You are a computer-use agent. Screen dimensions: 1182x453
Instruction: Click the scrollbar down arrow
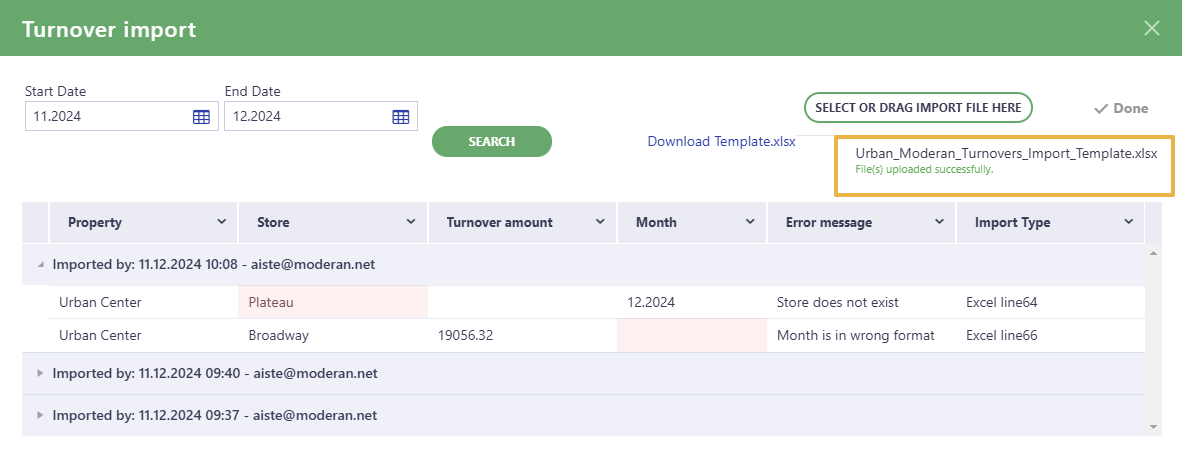click(1153, 427)
